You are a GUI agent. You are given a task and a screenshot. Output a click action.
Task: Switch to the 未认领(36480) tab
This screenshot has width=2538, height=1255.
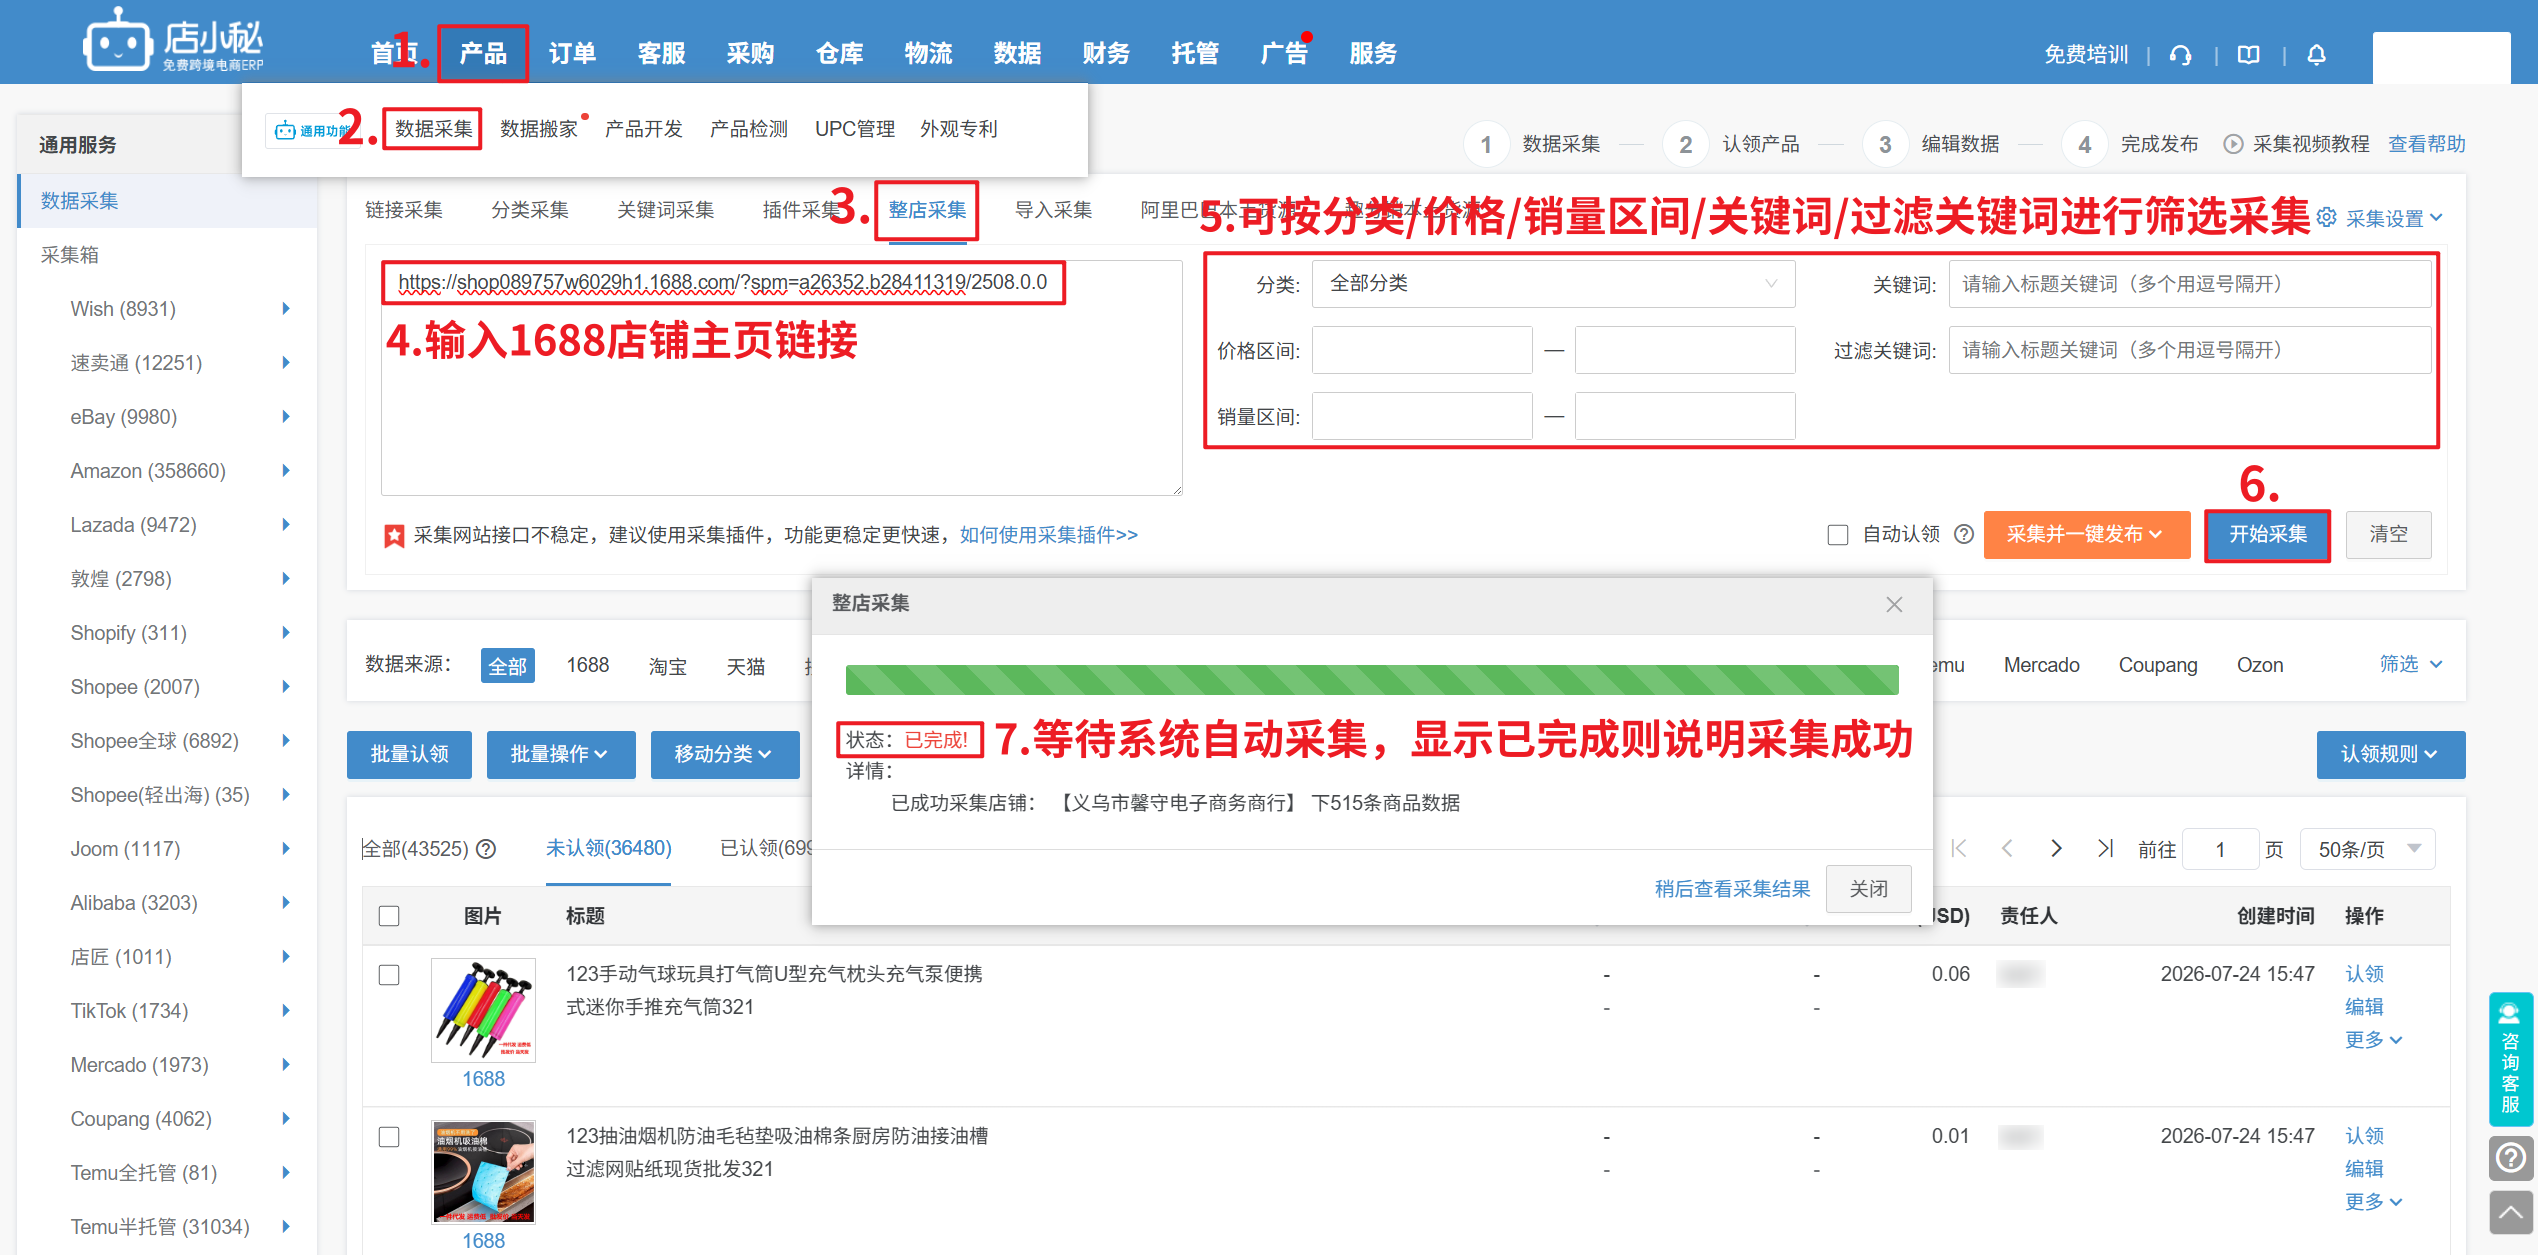[x=608, y=849]
